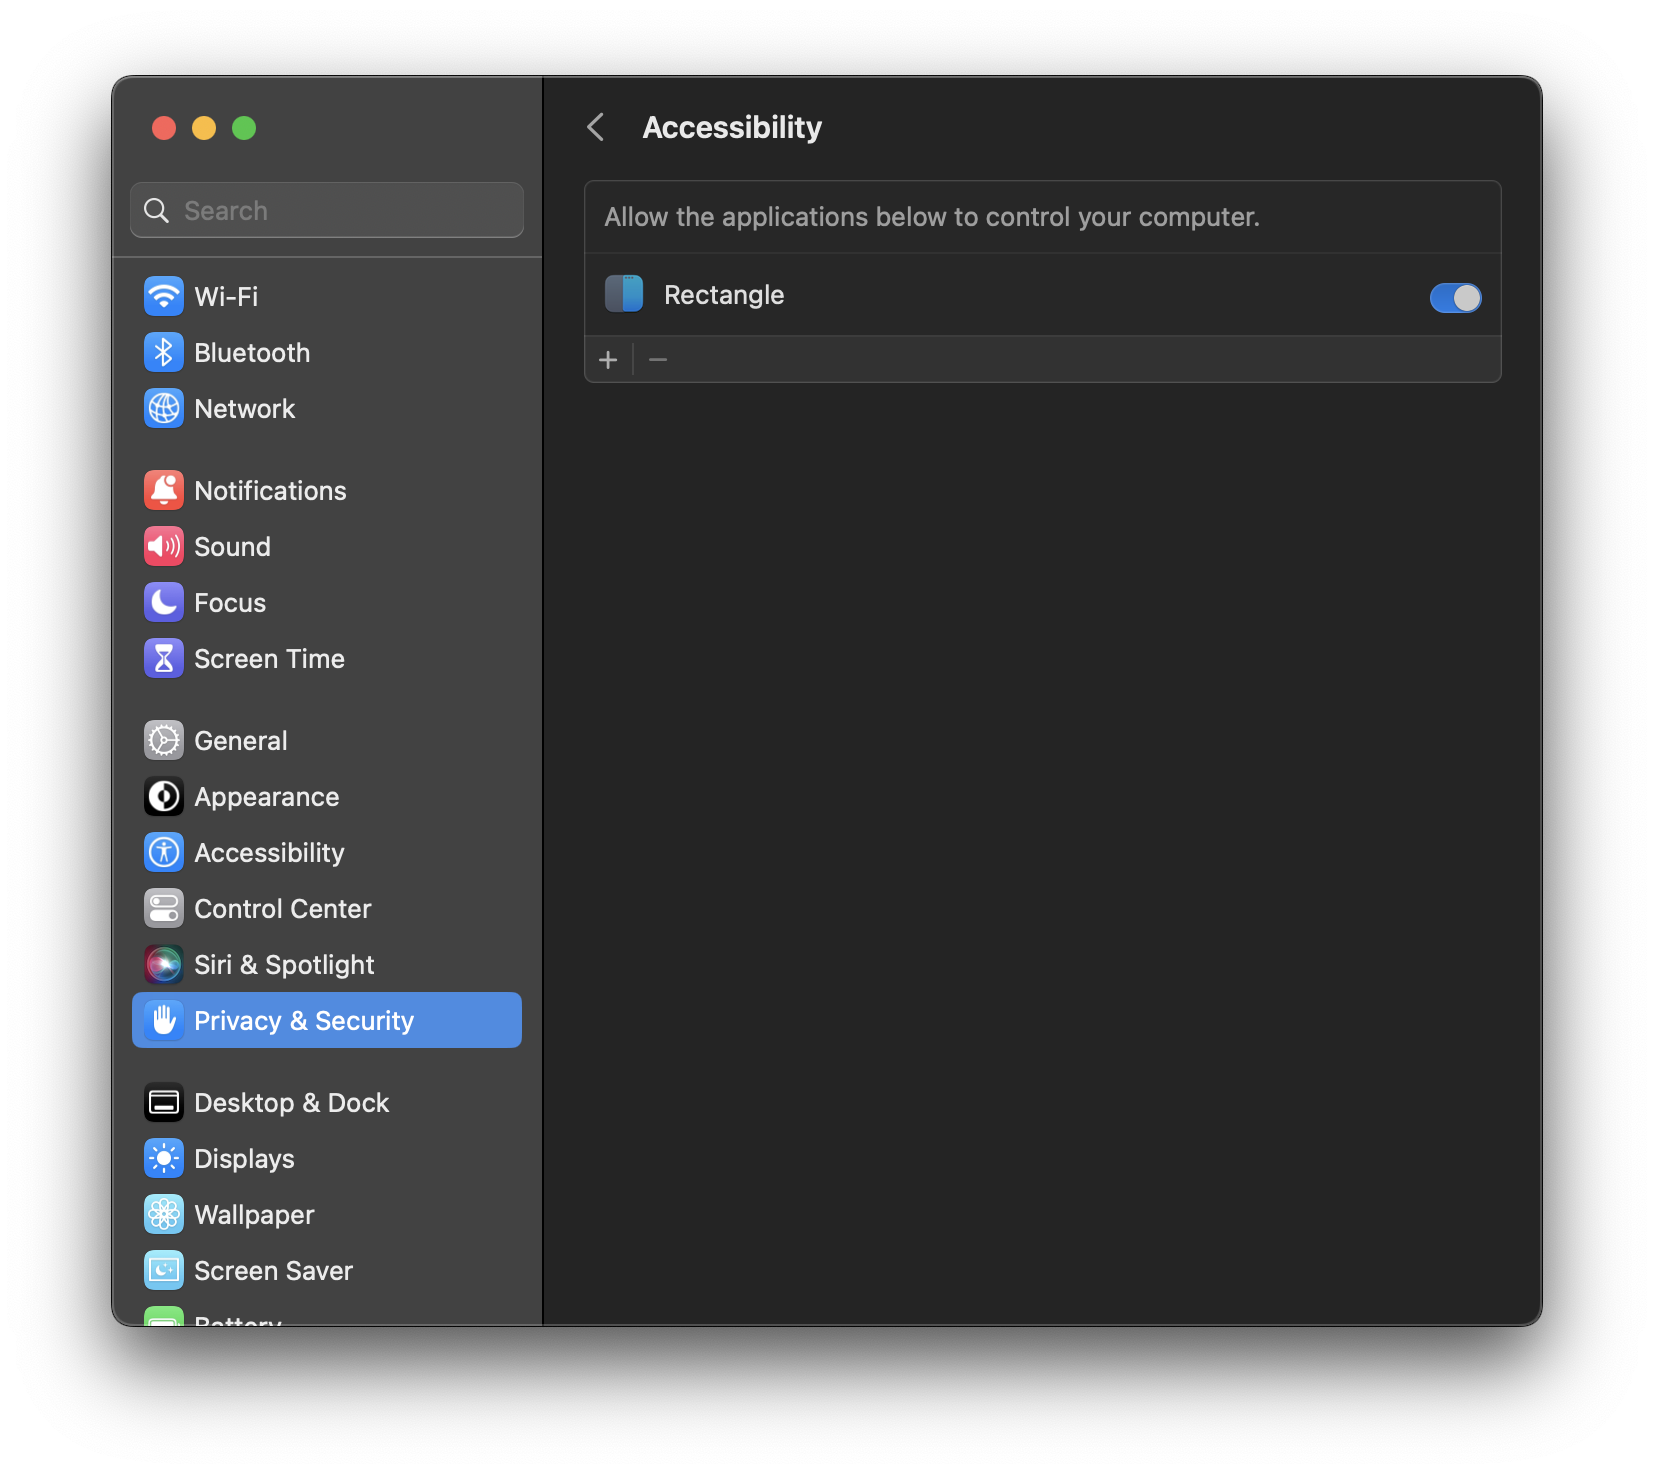Open Network settings
The height and width of the screenshot is (1474, 1654).
244,408
